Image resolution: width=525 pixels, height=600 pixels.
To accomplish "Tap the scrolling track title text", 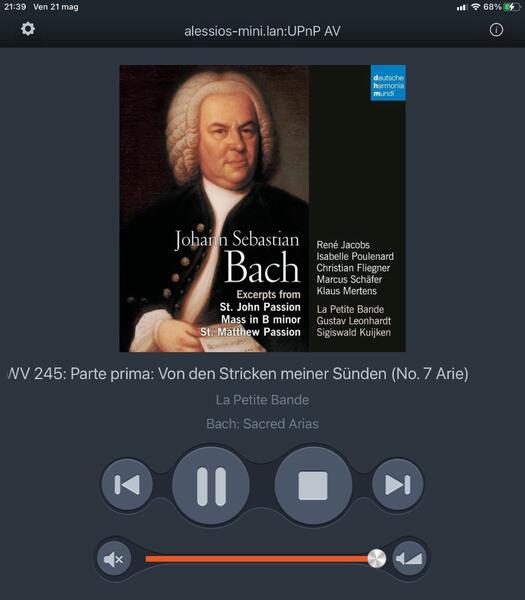I will coord(238,374).
